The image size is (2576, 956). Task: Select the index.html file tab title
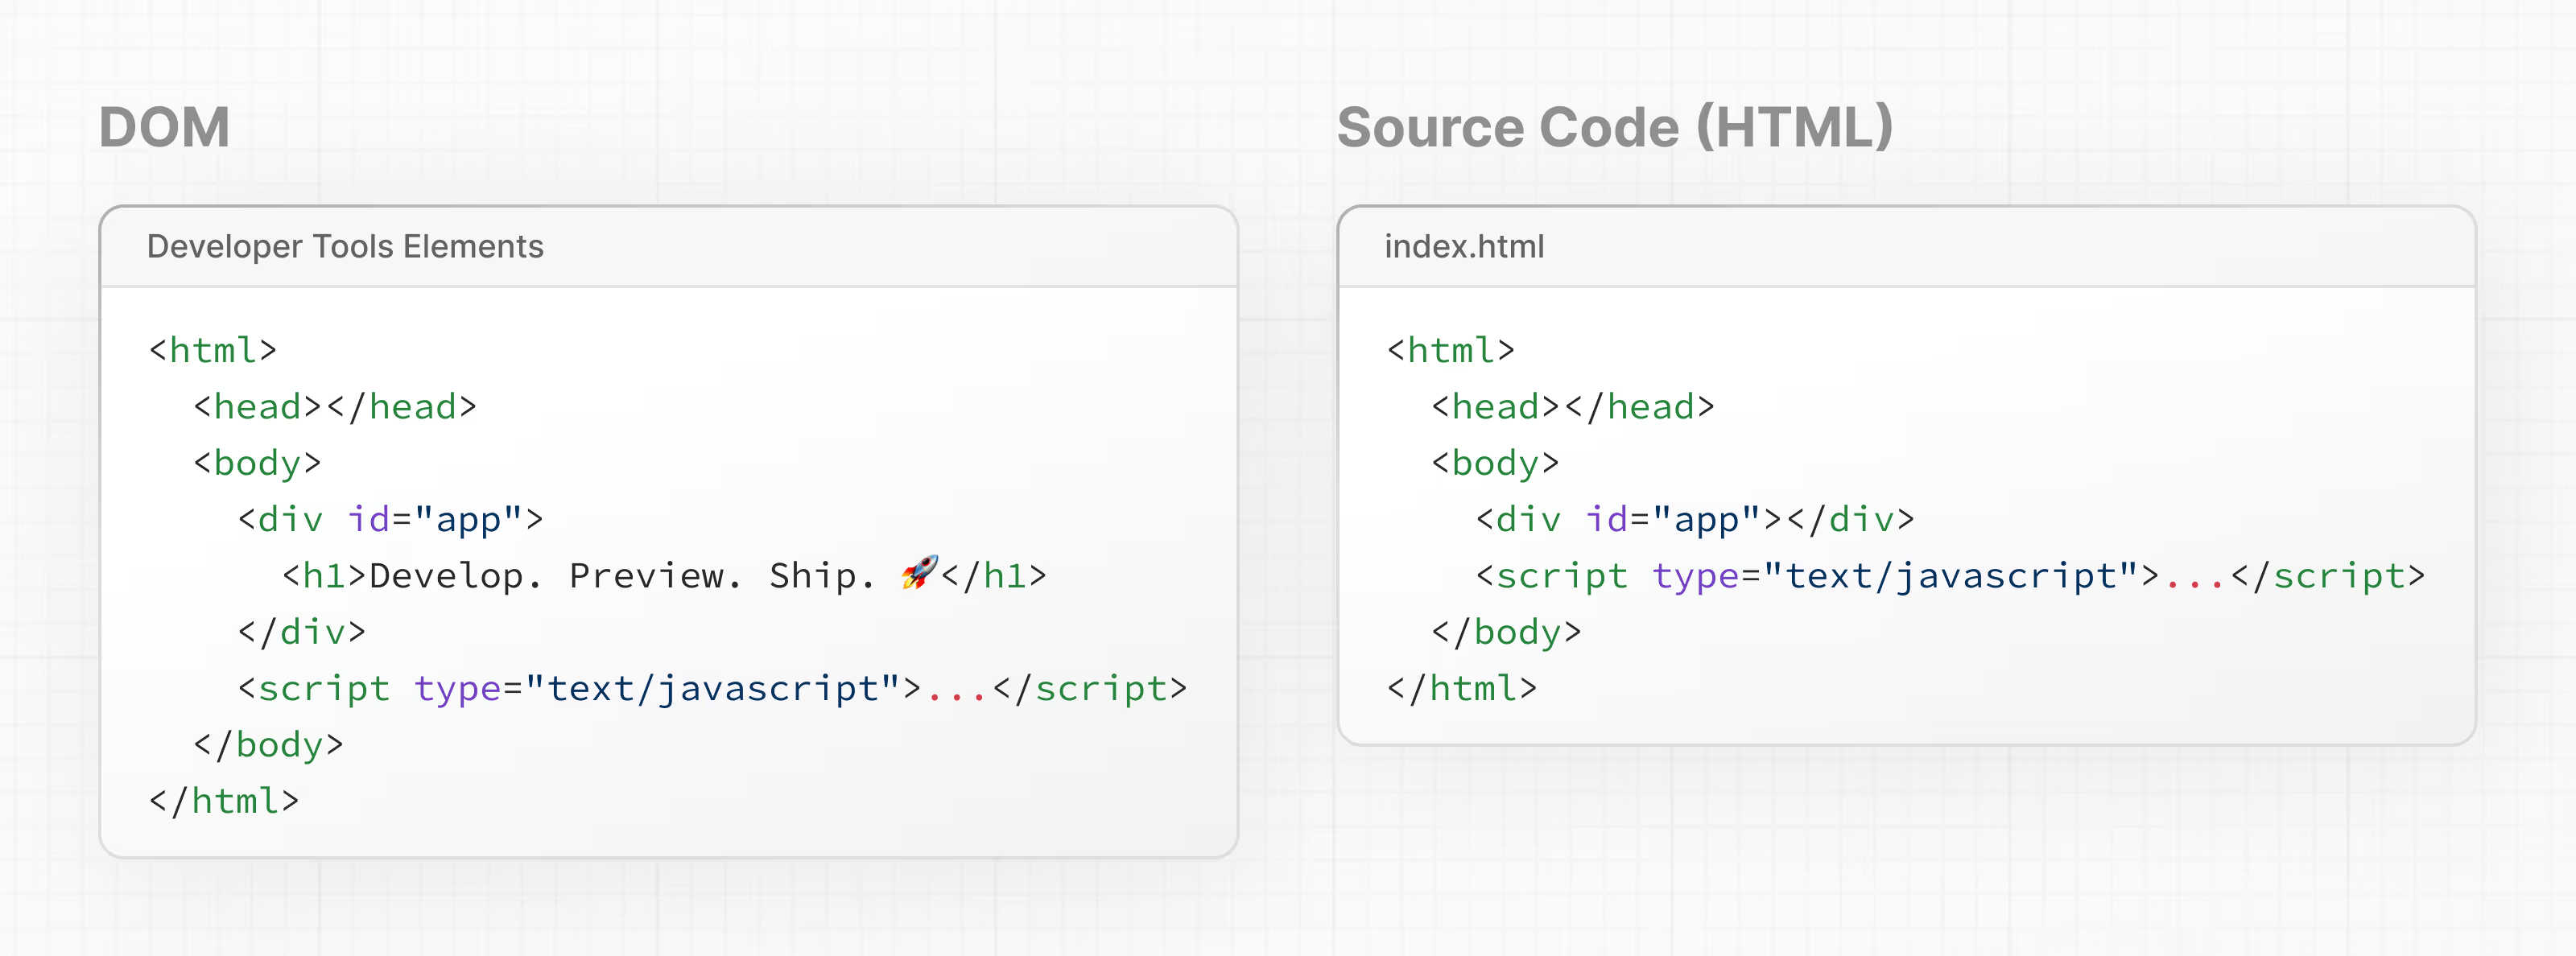(x=1463, y=247)
